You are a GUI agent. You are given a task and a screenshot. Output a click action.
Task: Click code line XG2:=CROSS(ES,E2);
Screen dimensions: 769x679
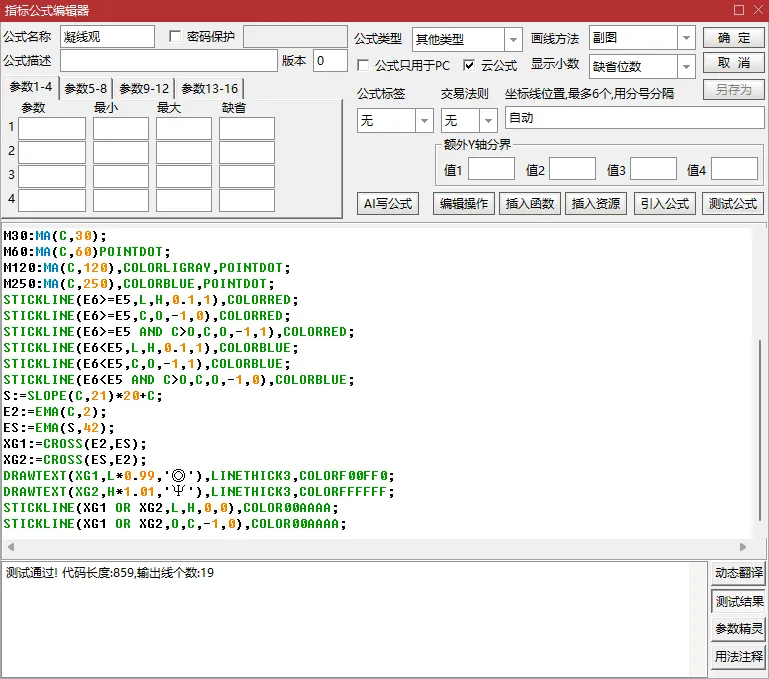[75, 460]
